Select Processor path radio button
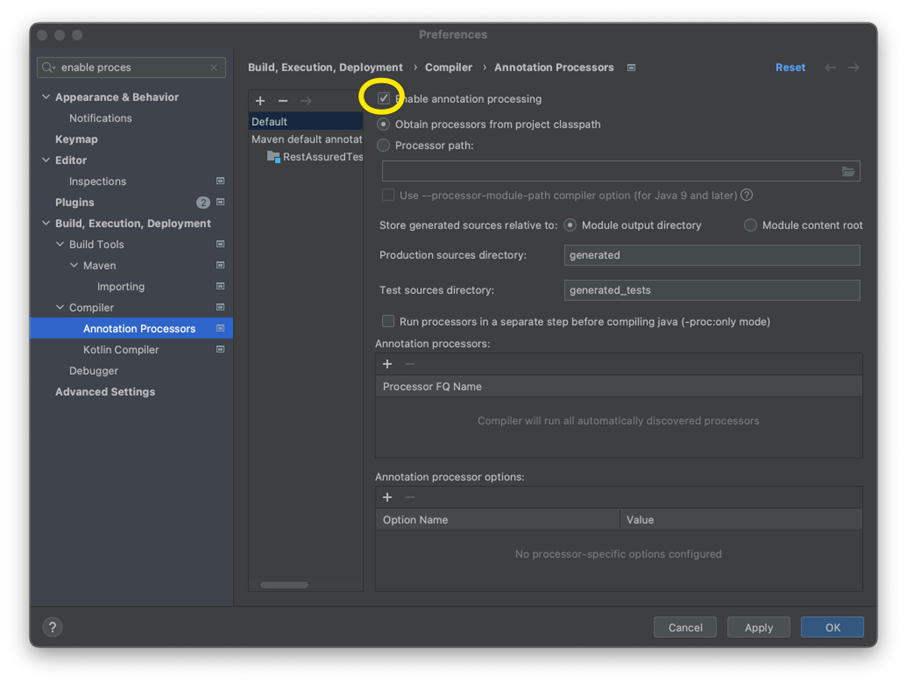The image size is (907, 684). point(384,146)
